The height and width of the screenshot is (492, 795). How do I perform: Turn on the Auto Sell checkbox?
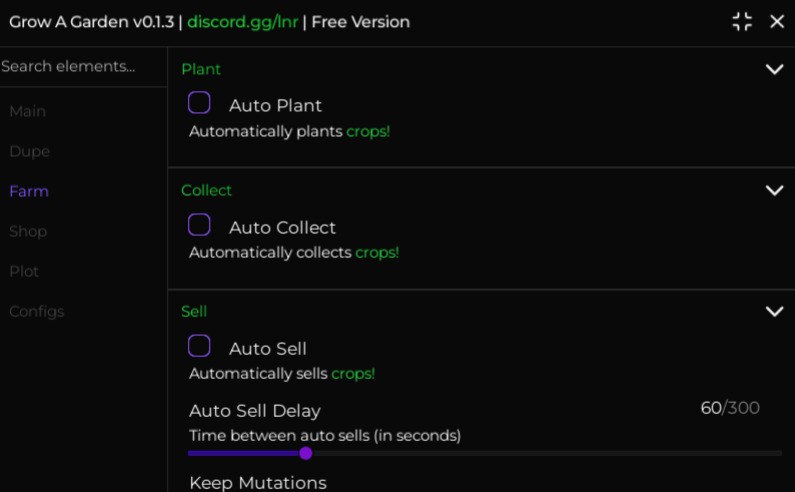pyautogui.click(x=199, y=346)
